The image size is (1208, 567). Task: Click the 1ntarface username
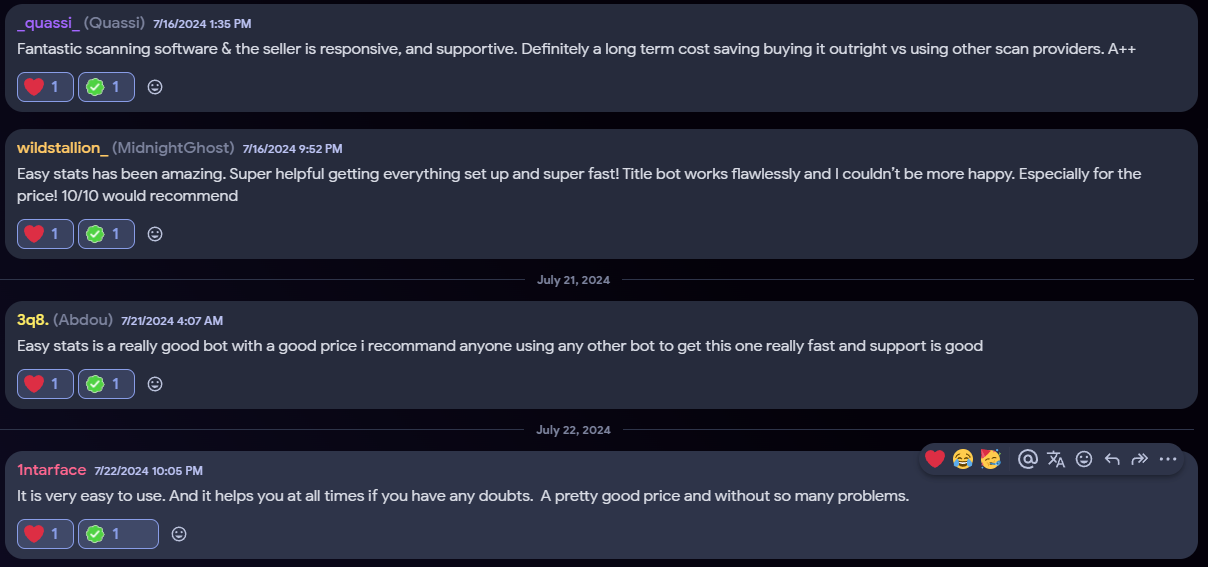pos(51,470)
